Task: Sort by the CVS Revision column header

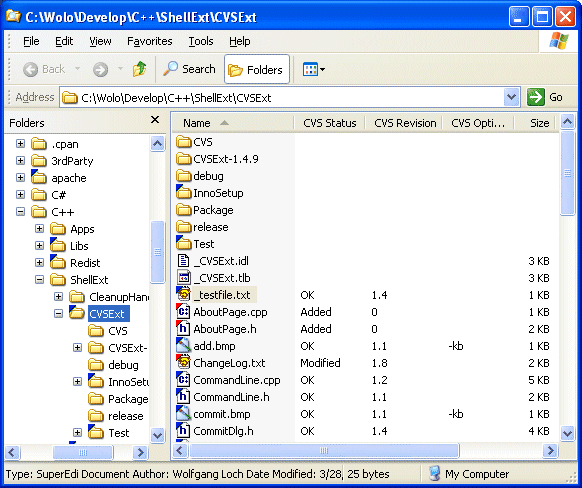Action: click(x=405, y=123)
